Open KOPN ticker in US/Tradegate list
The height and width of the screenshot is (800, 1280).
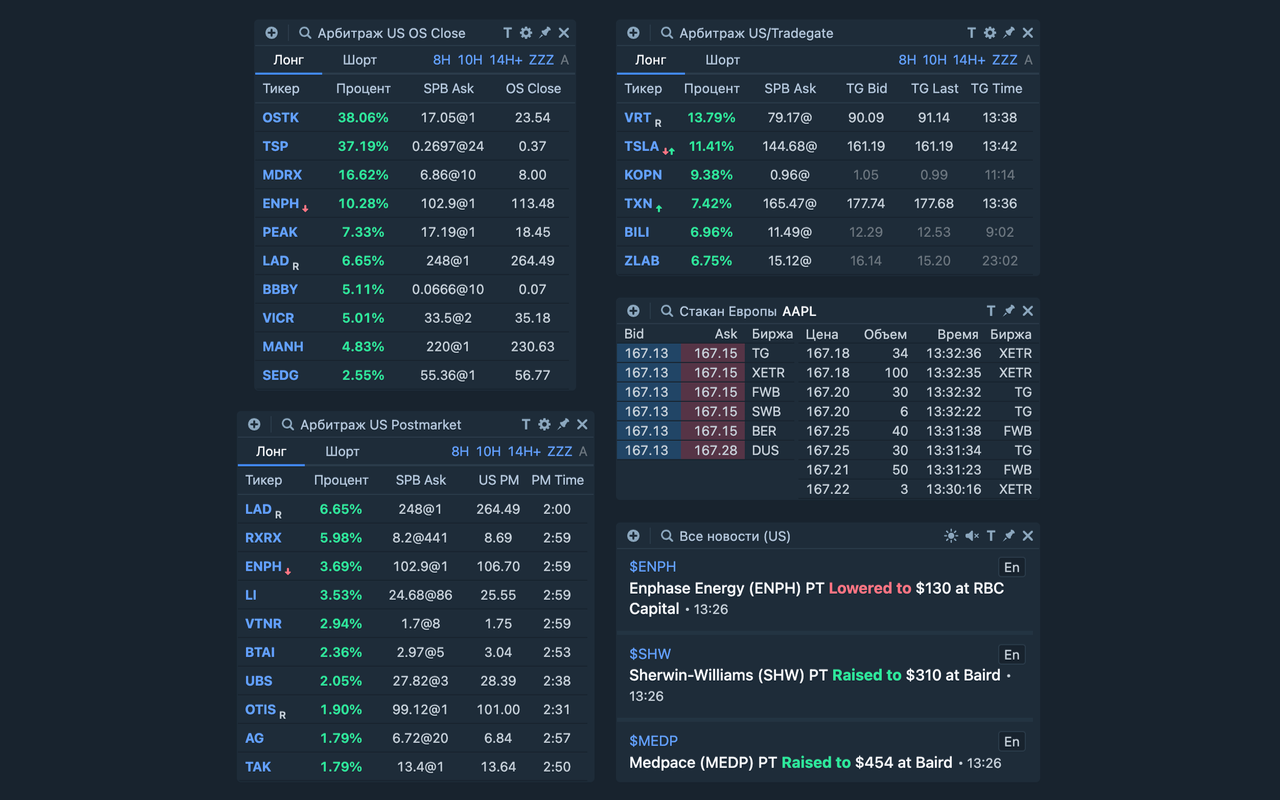tap(643, 175)
